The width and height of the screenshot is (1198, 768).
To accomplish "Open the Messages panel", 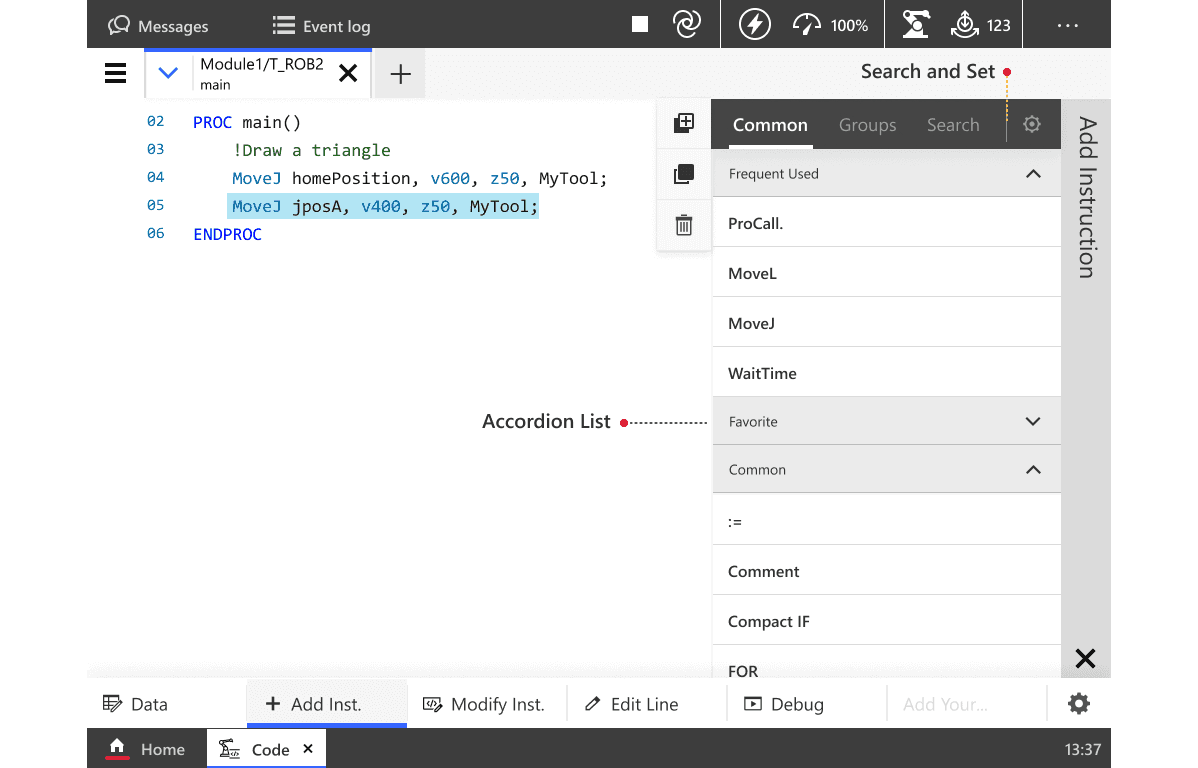I will click(x=158, y=26).
